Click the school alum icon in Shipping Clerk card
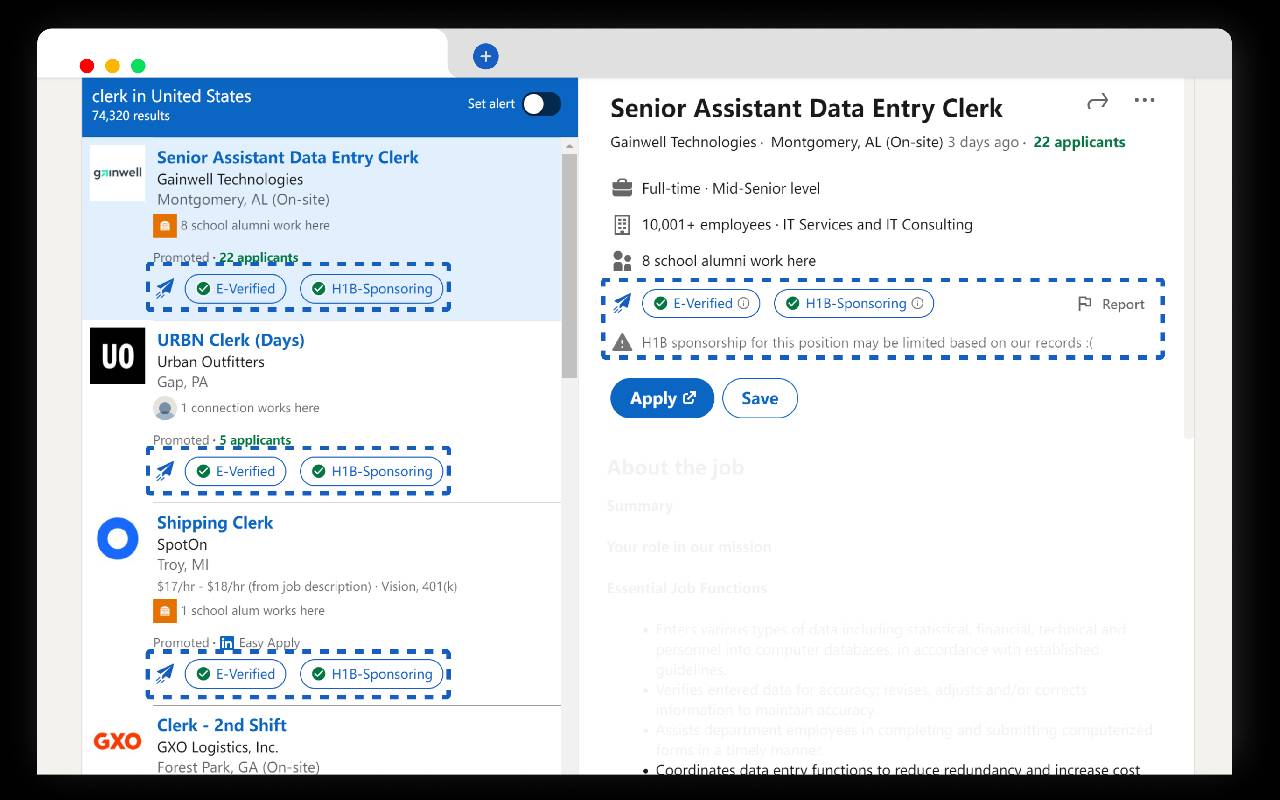This screenshot has height=800, width=1280. 165,610
